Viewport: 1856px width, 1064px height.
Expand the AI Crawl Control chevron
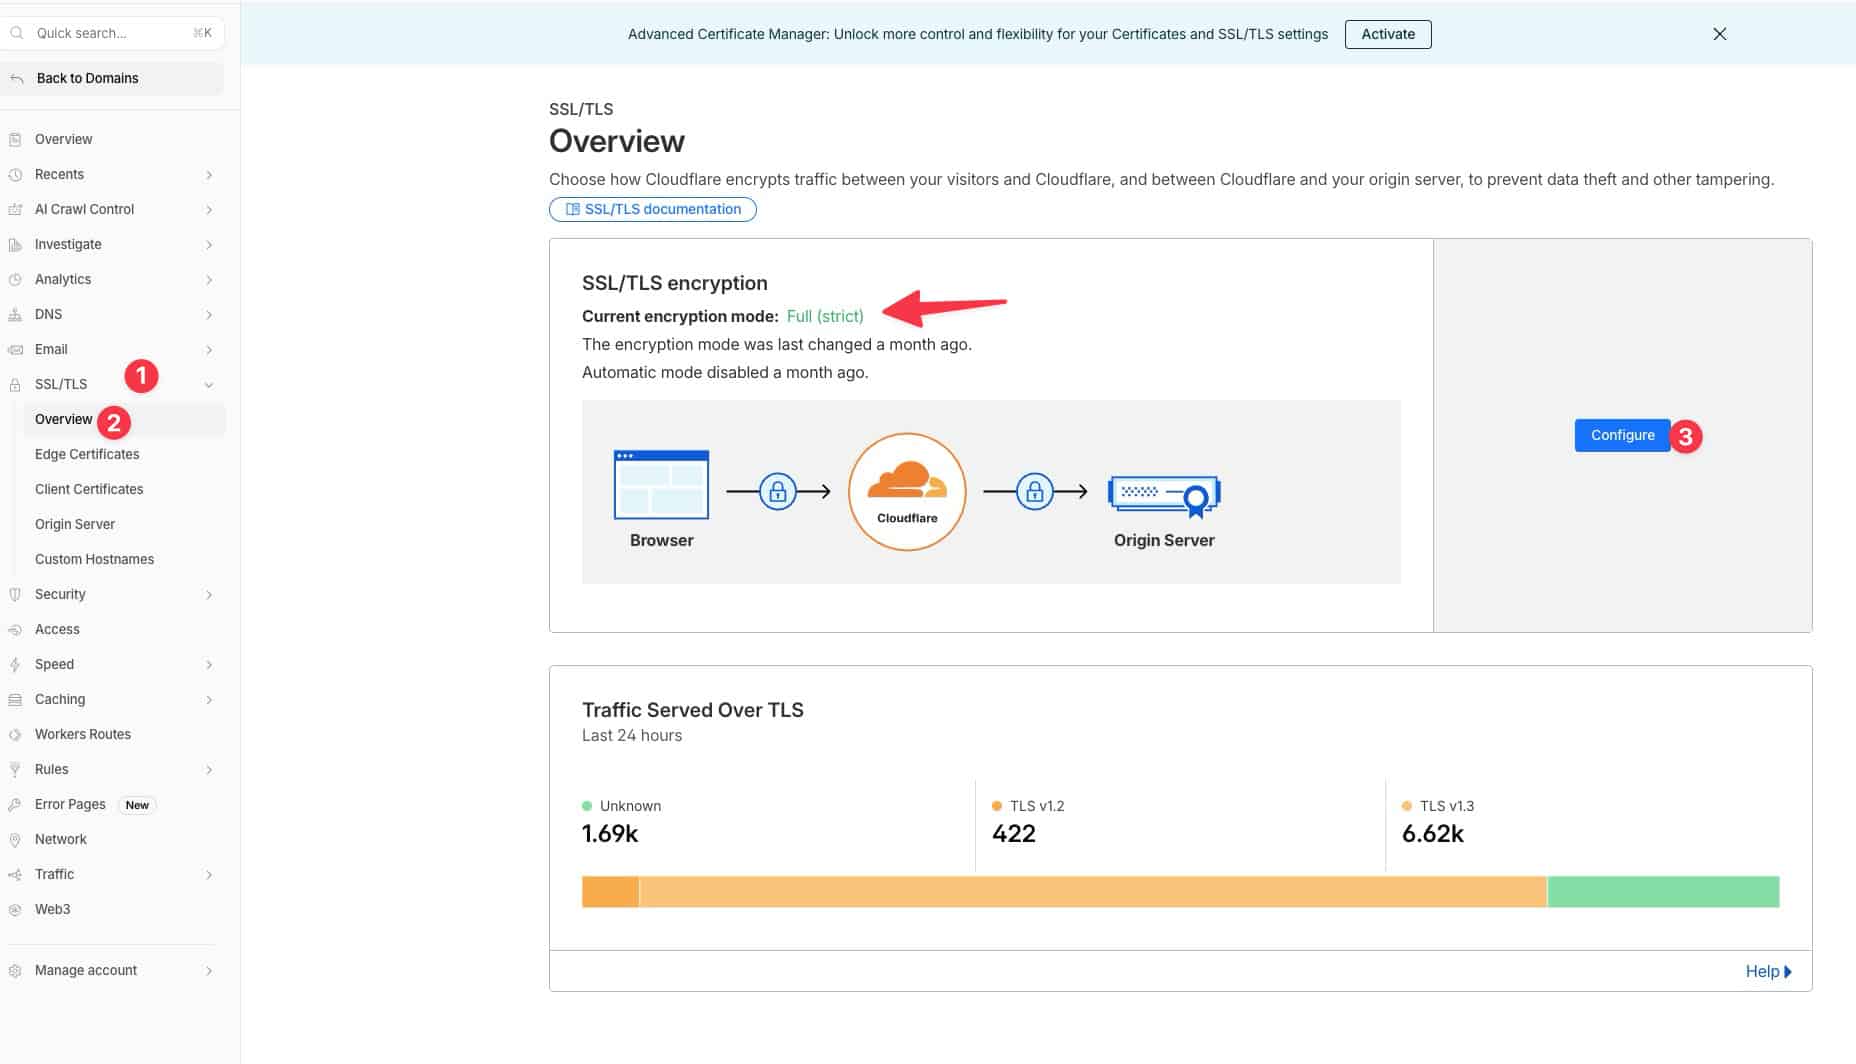209,209
